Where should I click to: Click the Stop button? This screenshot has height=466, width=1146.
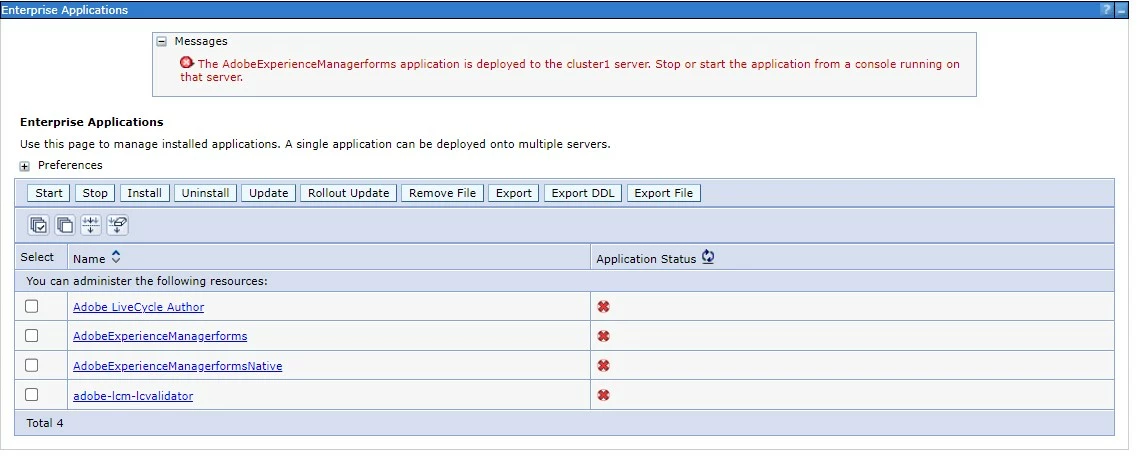click(x=95, y=193)
